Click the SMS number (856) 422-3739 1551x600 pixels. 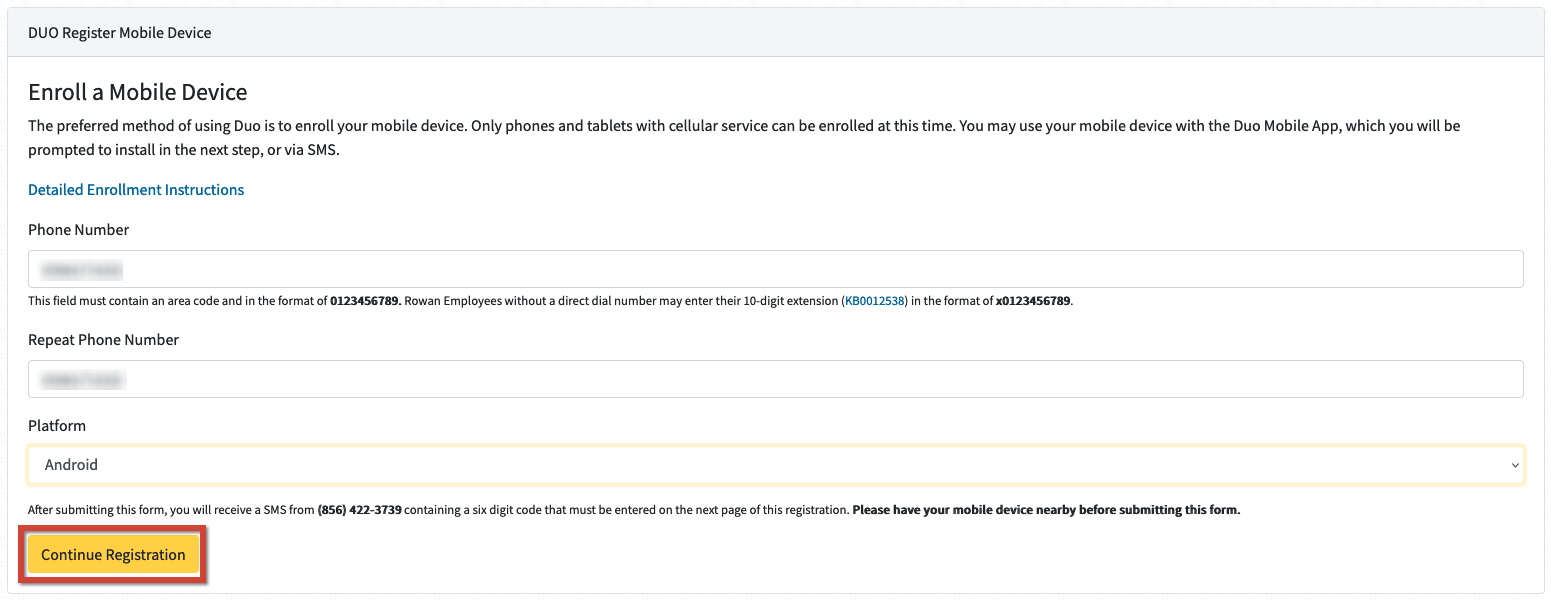tap(360, 510)
